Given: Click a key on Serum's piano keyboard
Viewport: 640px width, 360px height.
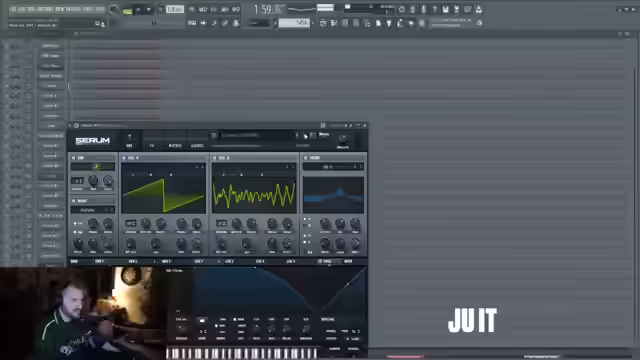Looking at the screenshot, I should [x=242, y=353].
